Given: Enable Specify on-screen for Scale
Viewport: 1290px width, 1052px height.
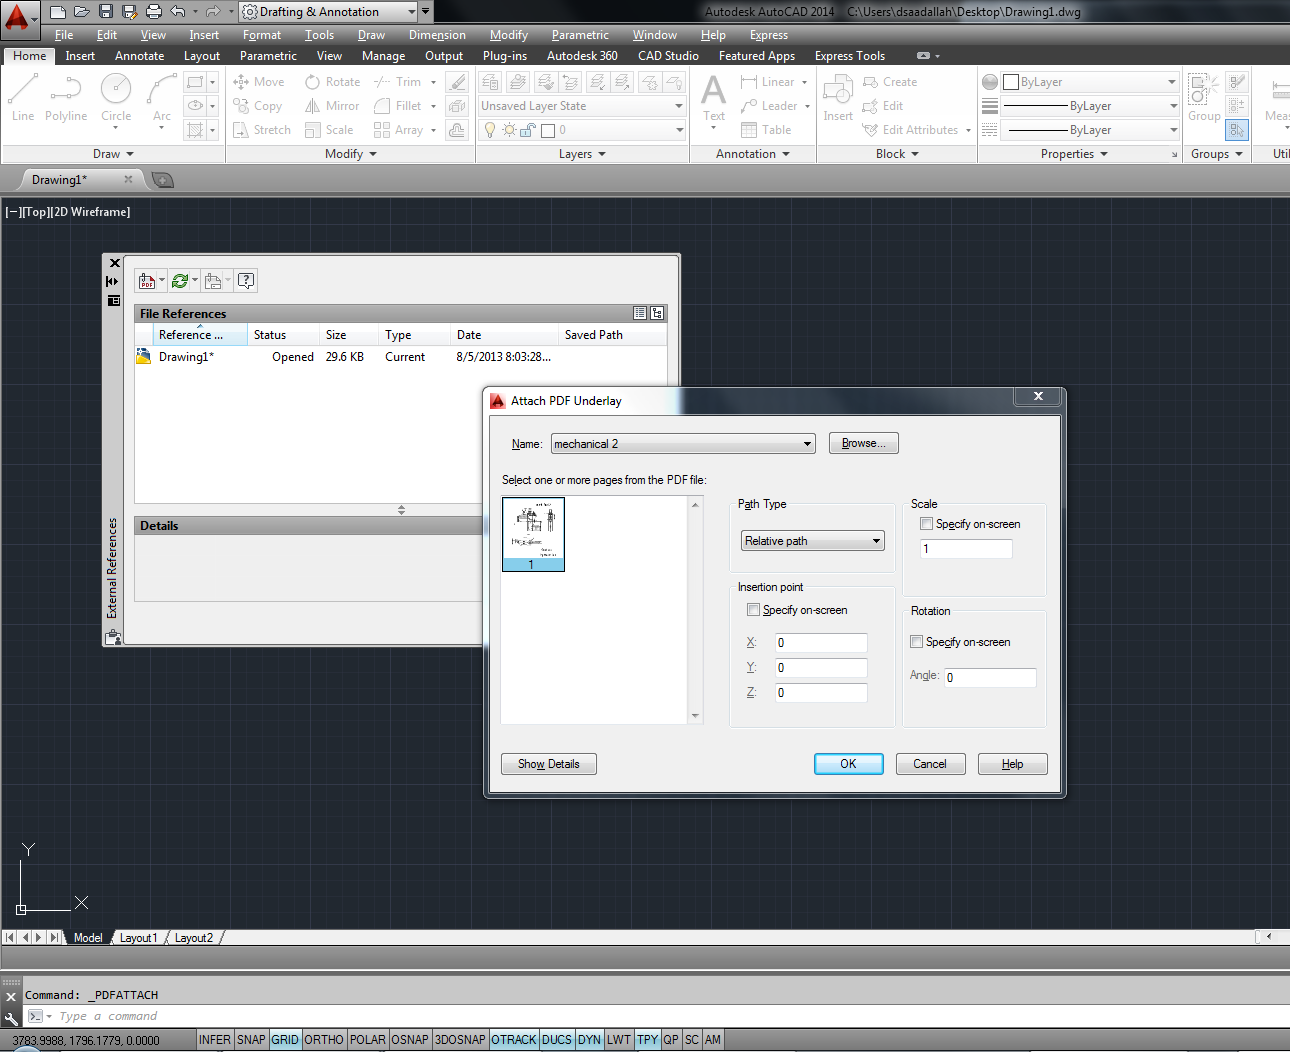Looking at the screenshot, I should click(926, 524).
